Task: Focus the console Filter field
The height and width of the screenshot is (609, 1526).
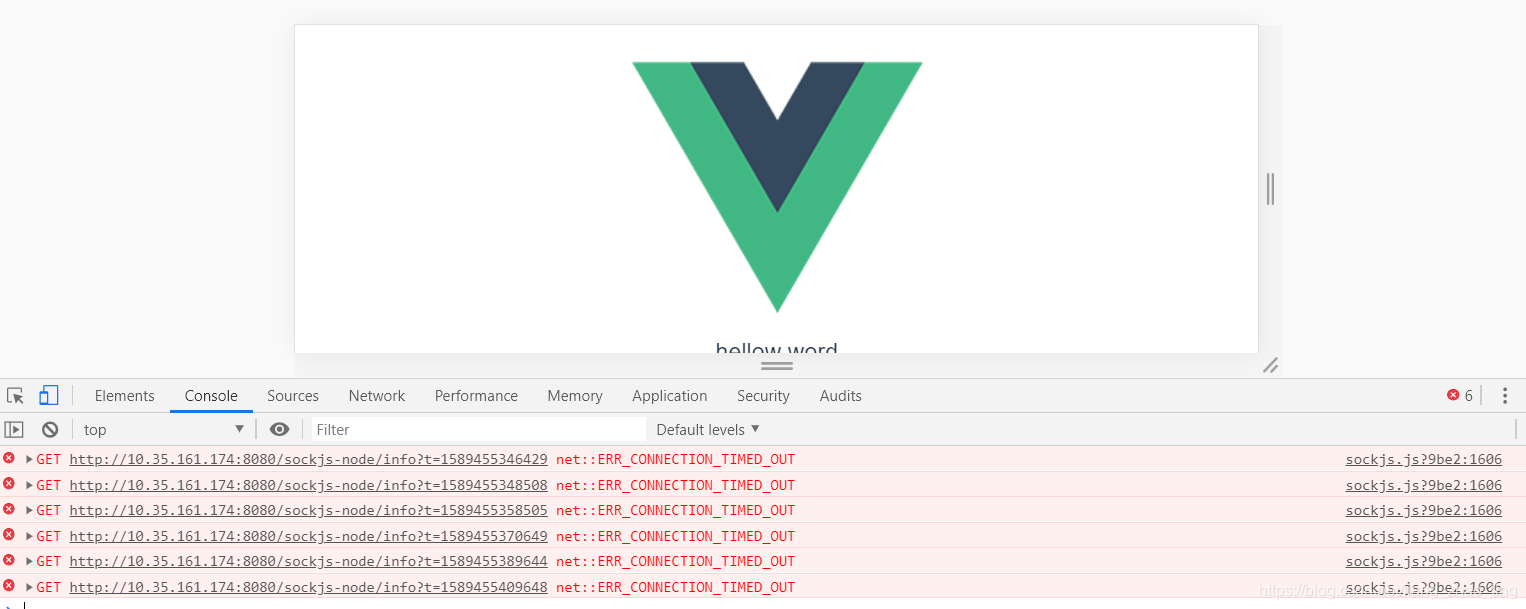Action: point(478,429)
